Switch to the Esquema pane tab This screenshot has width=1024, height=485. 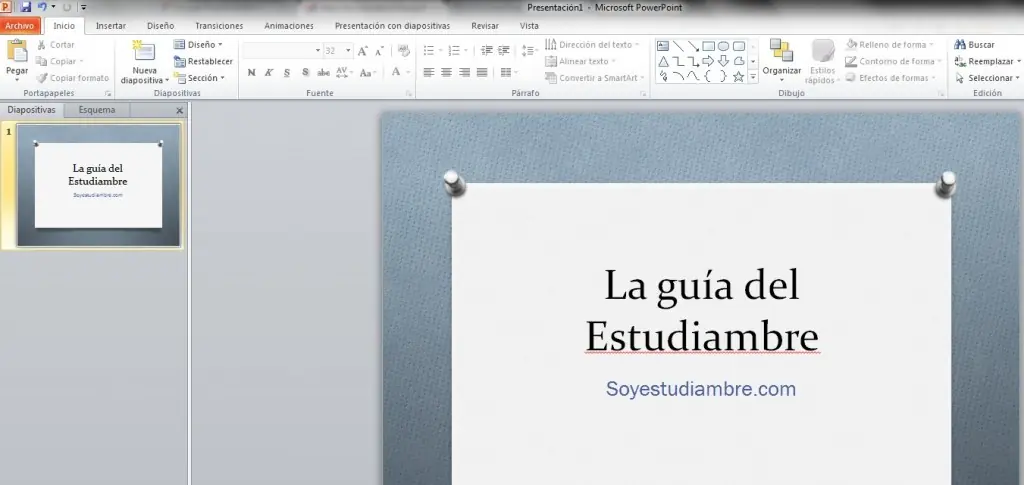coord(97,110)
